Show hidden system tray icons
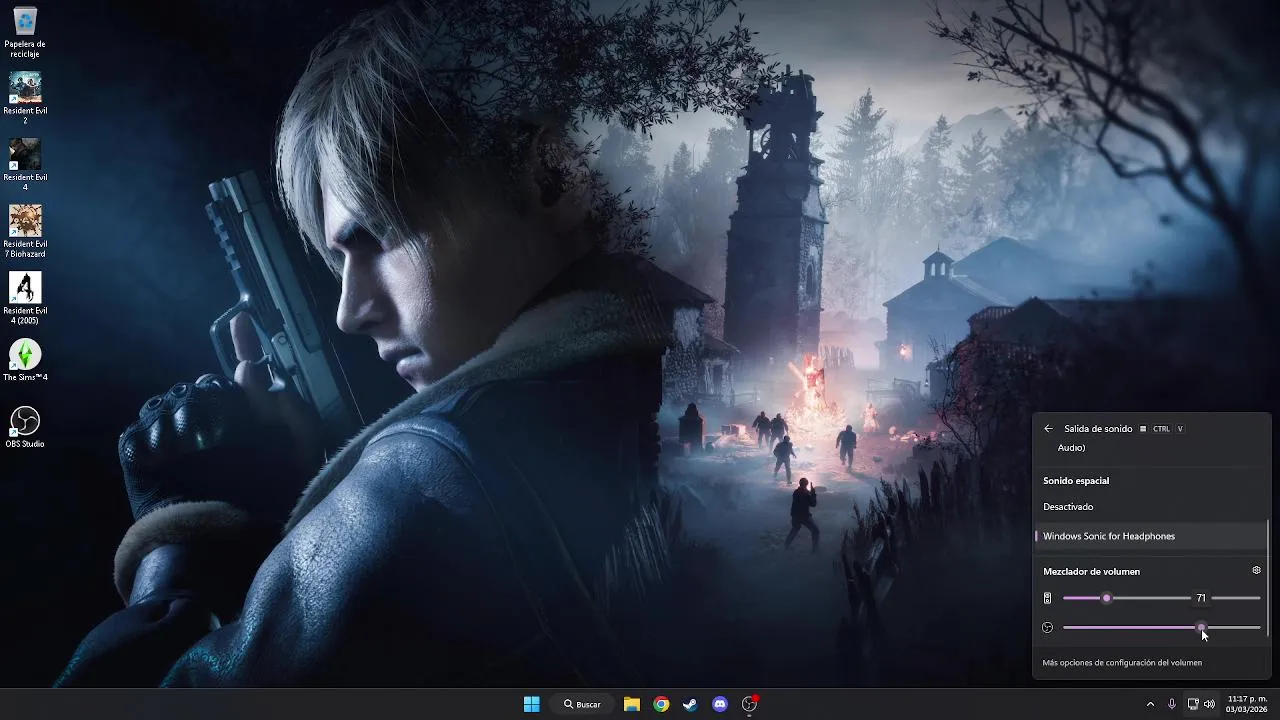Viewport: 1280px width, 720px height. tap(1150, 704)
